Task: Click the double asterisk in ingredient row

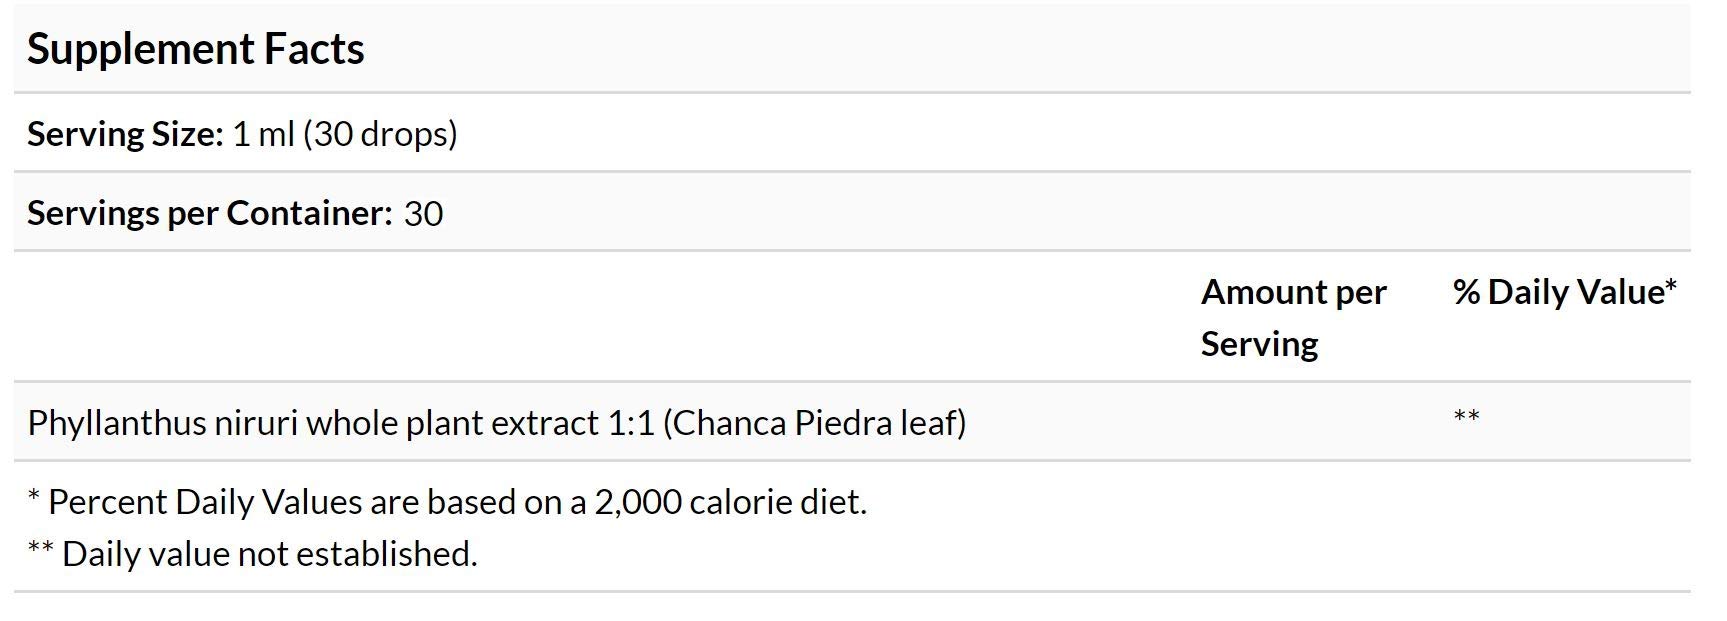Action: tap(1466, 417)
